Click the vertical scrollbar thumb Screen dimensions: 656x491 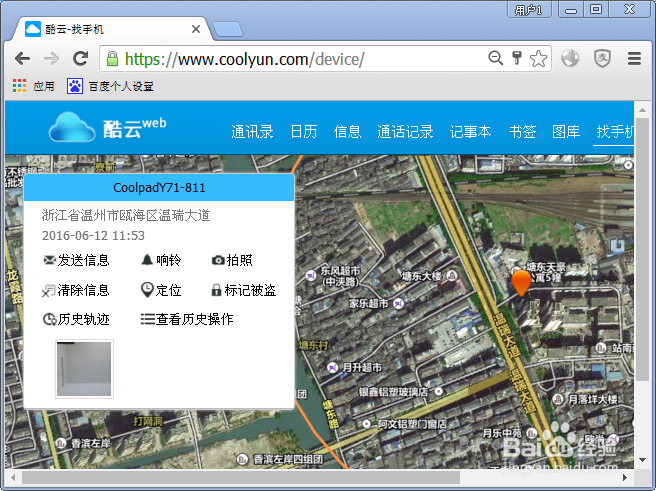point(642,250)
